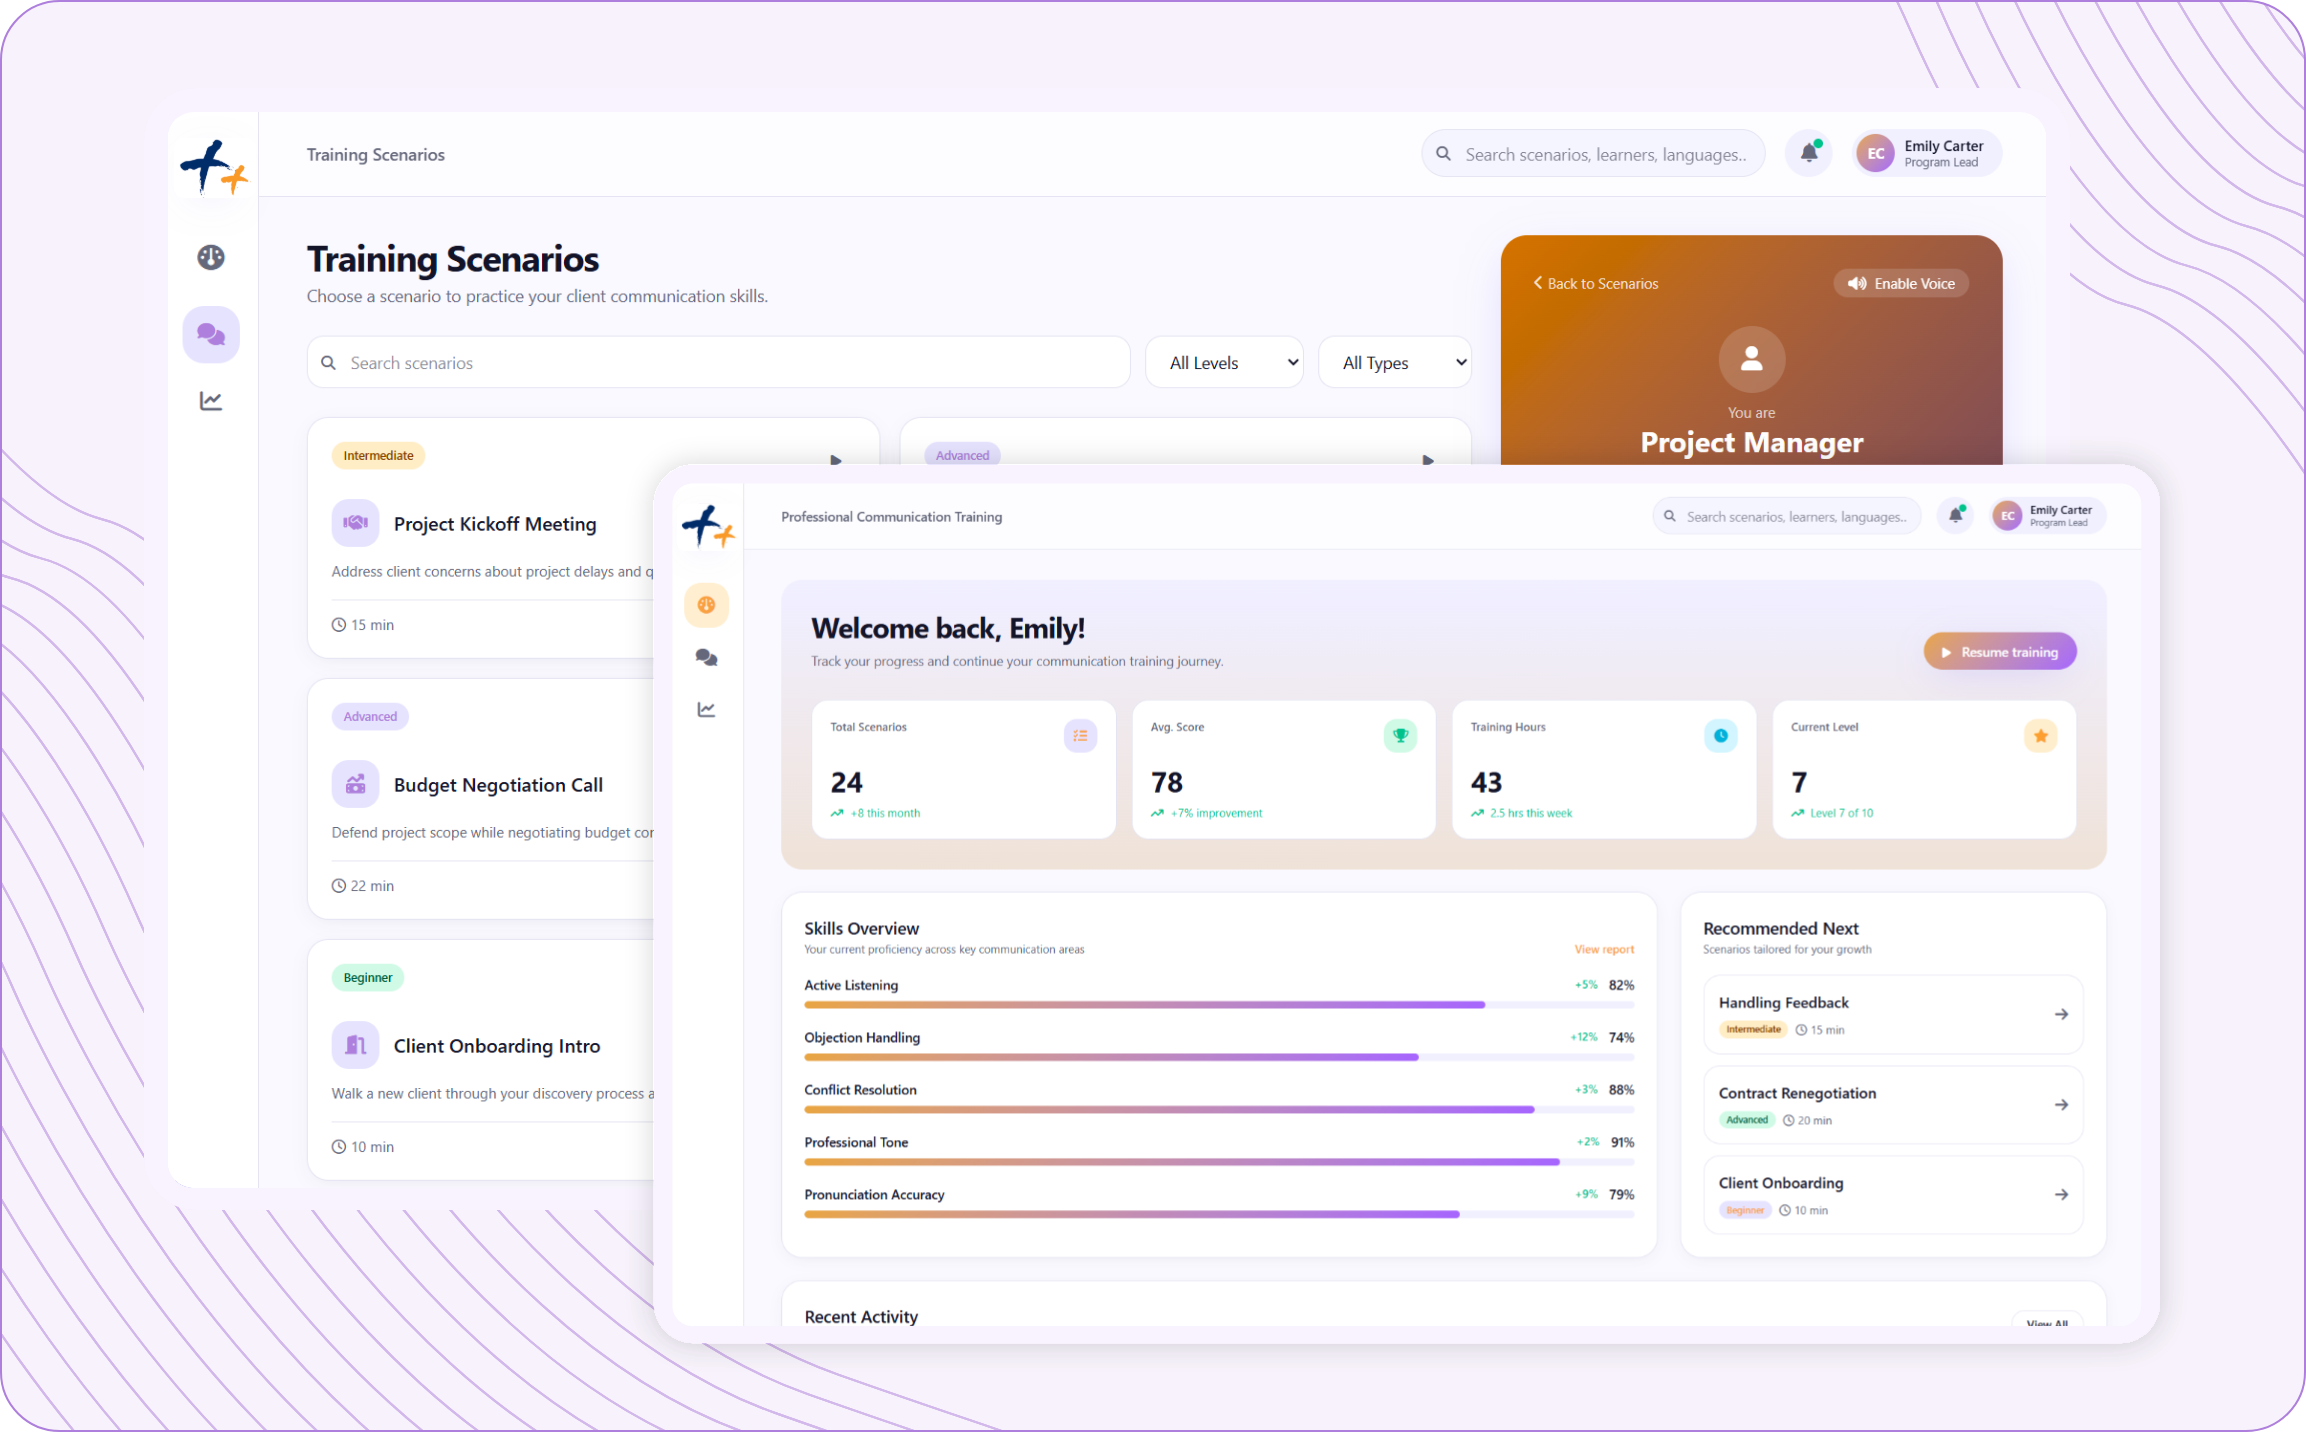2306x1432 pixels.
Task: Play the second Advanced scenario card arrow
Action: (1428, 459)
